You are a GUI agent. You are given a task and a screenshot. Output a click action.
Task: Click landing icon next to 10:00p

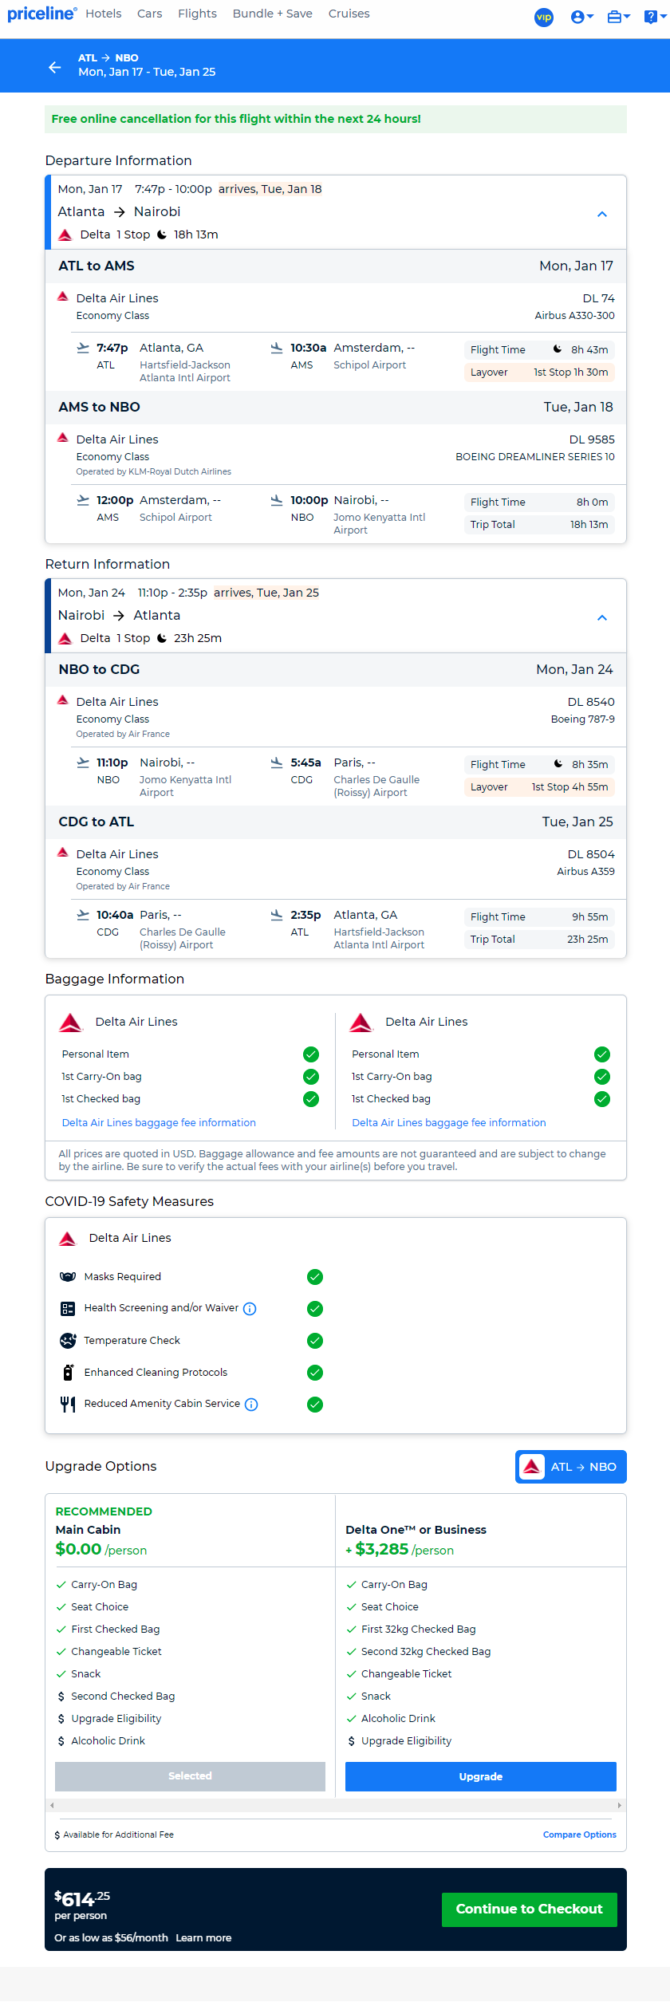click(x=277, y=500)
